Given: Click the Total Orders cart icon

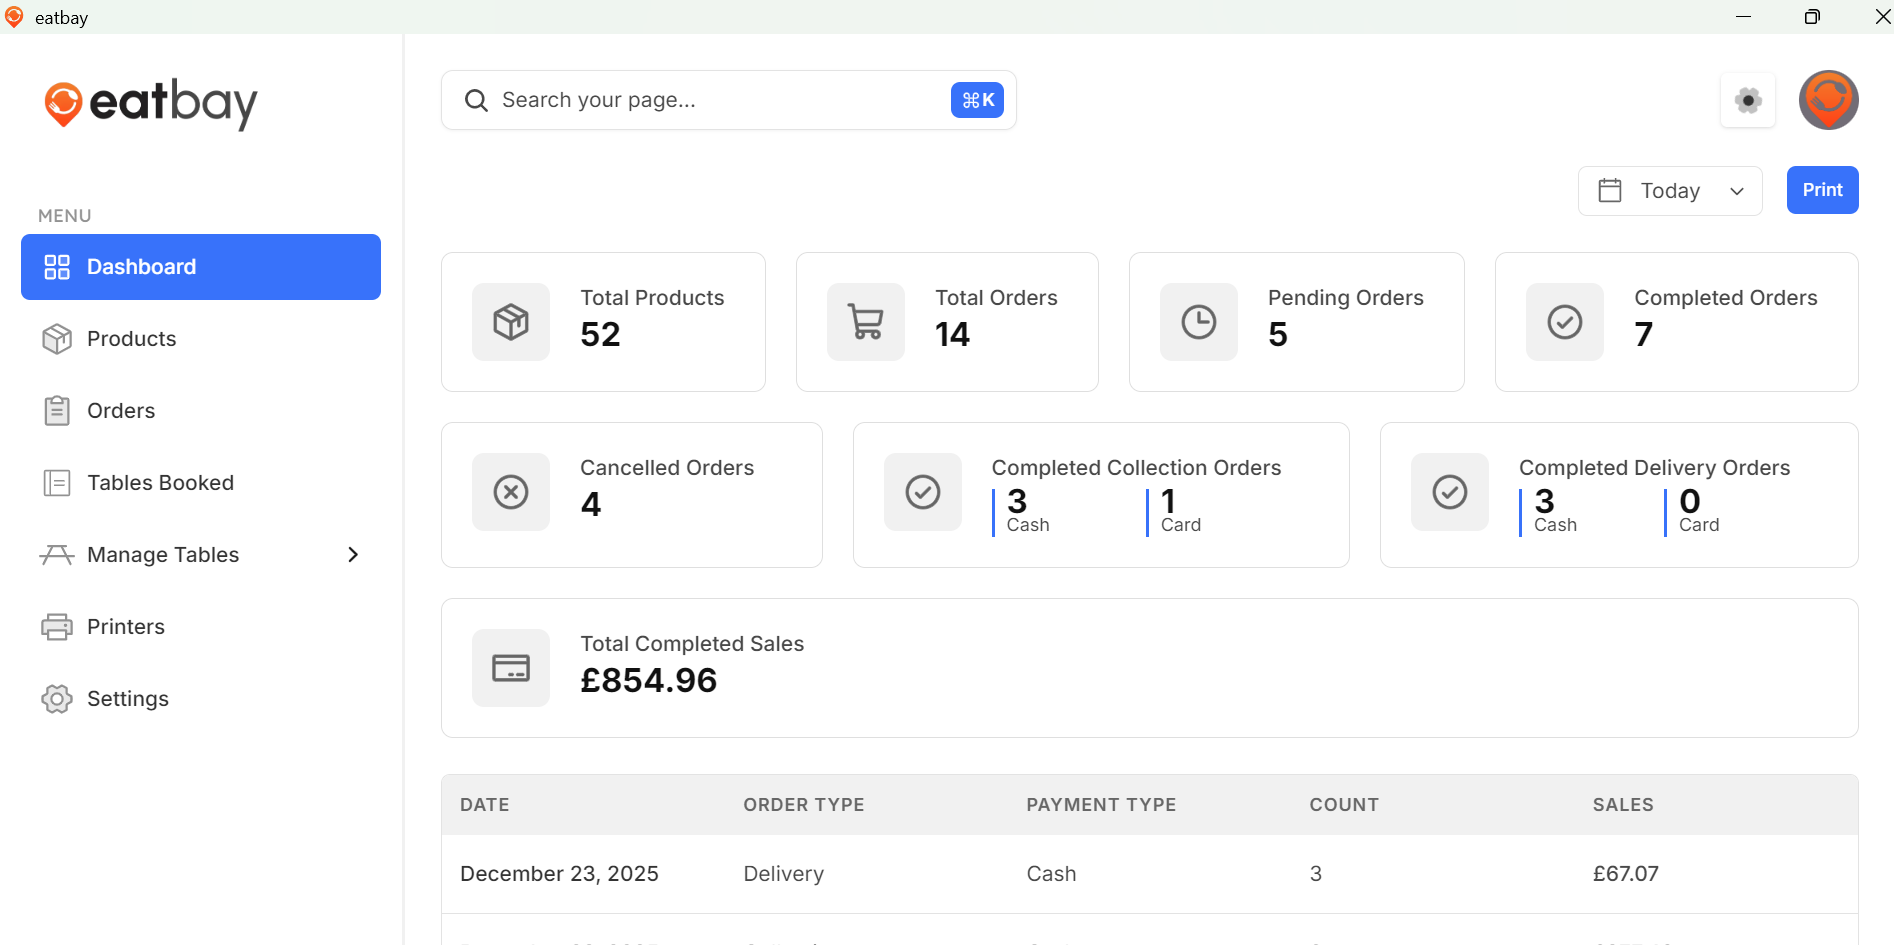Looking at the screenshot, I should (x=865, y=322).
